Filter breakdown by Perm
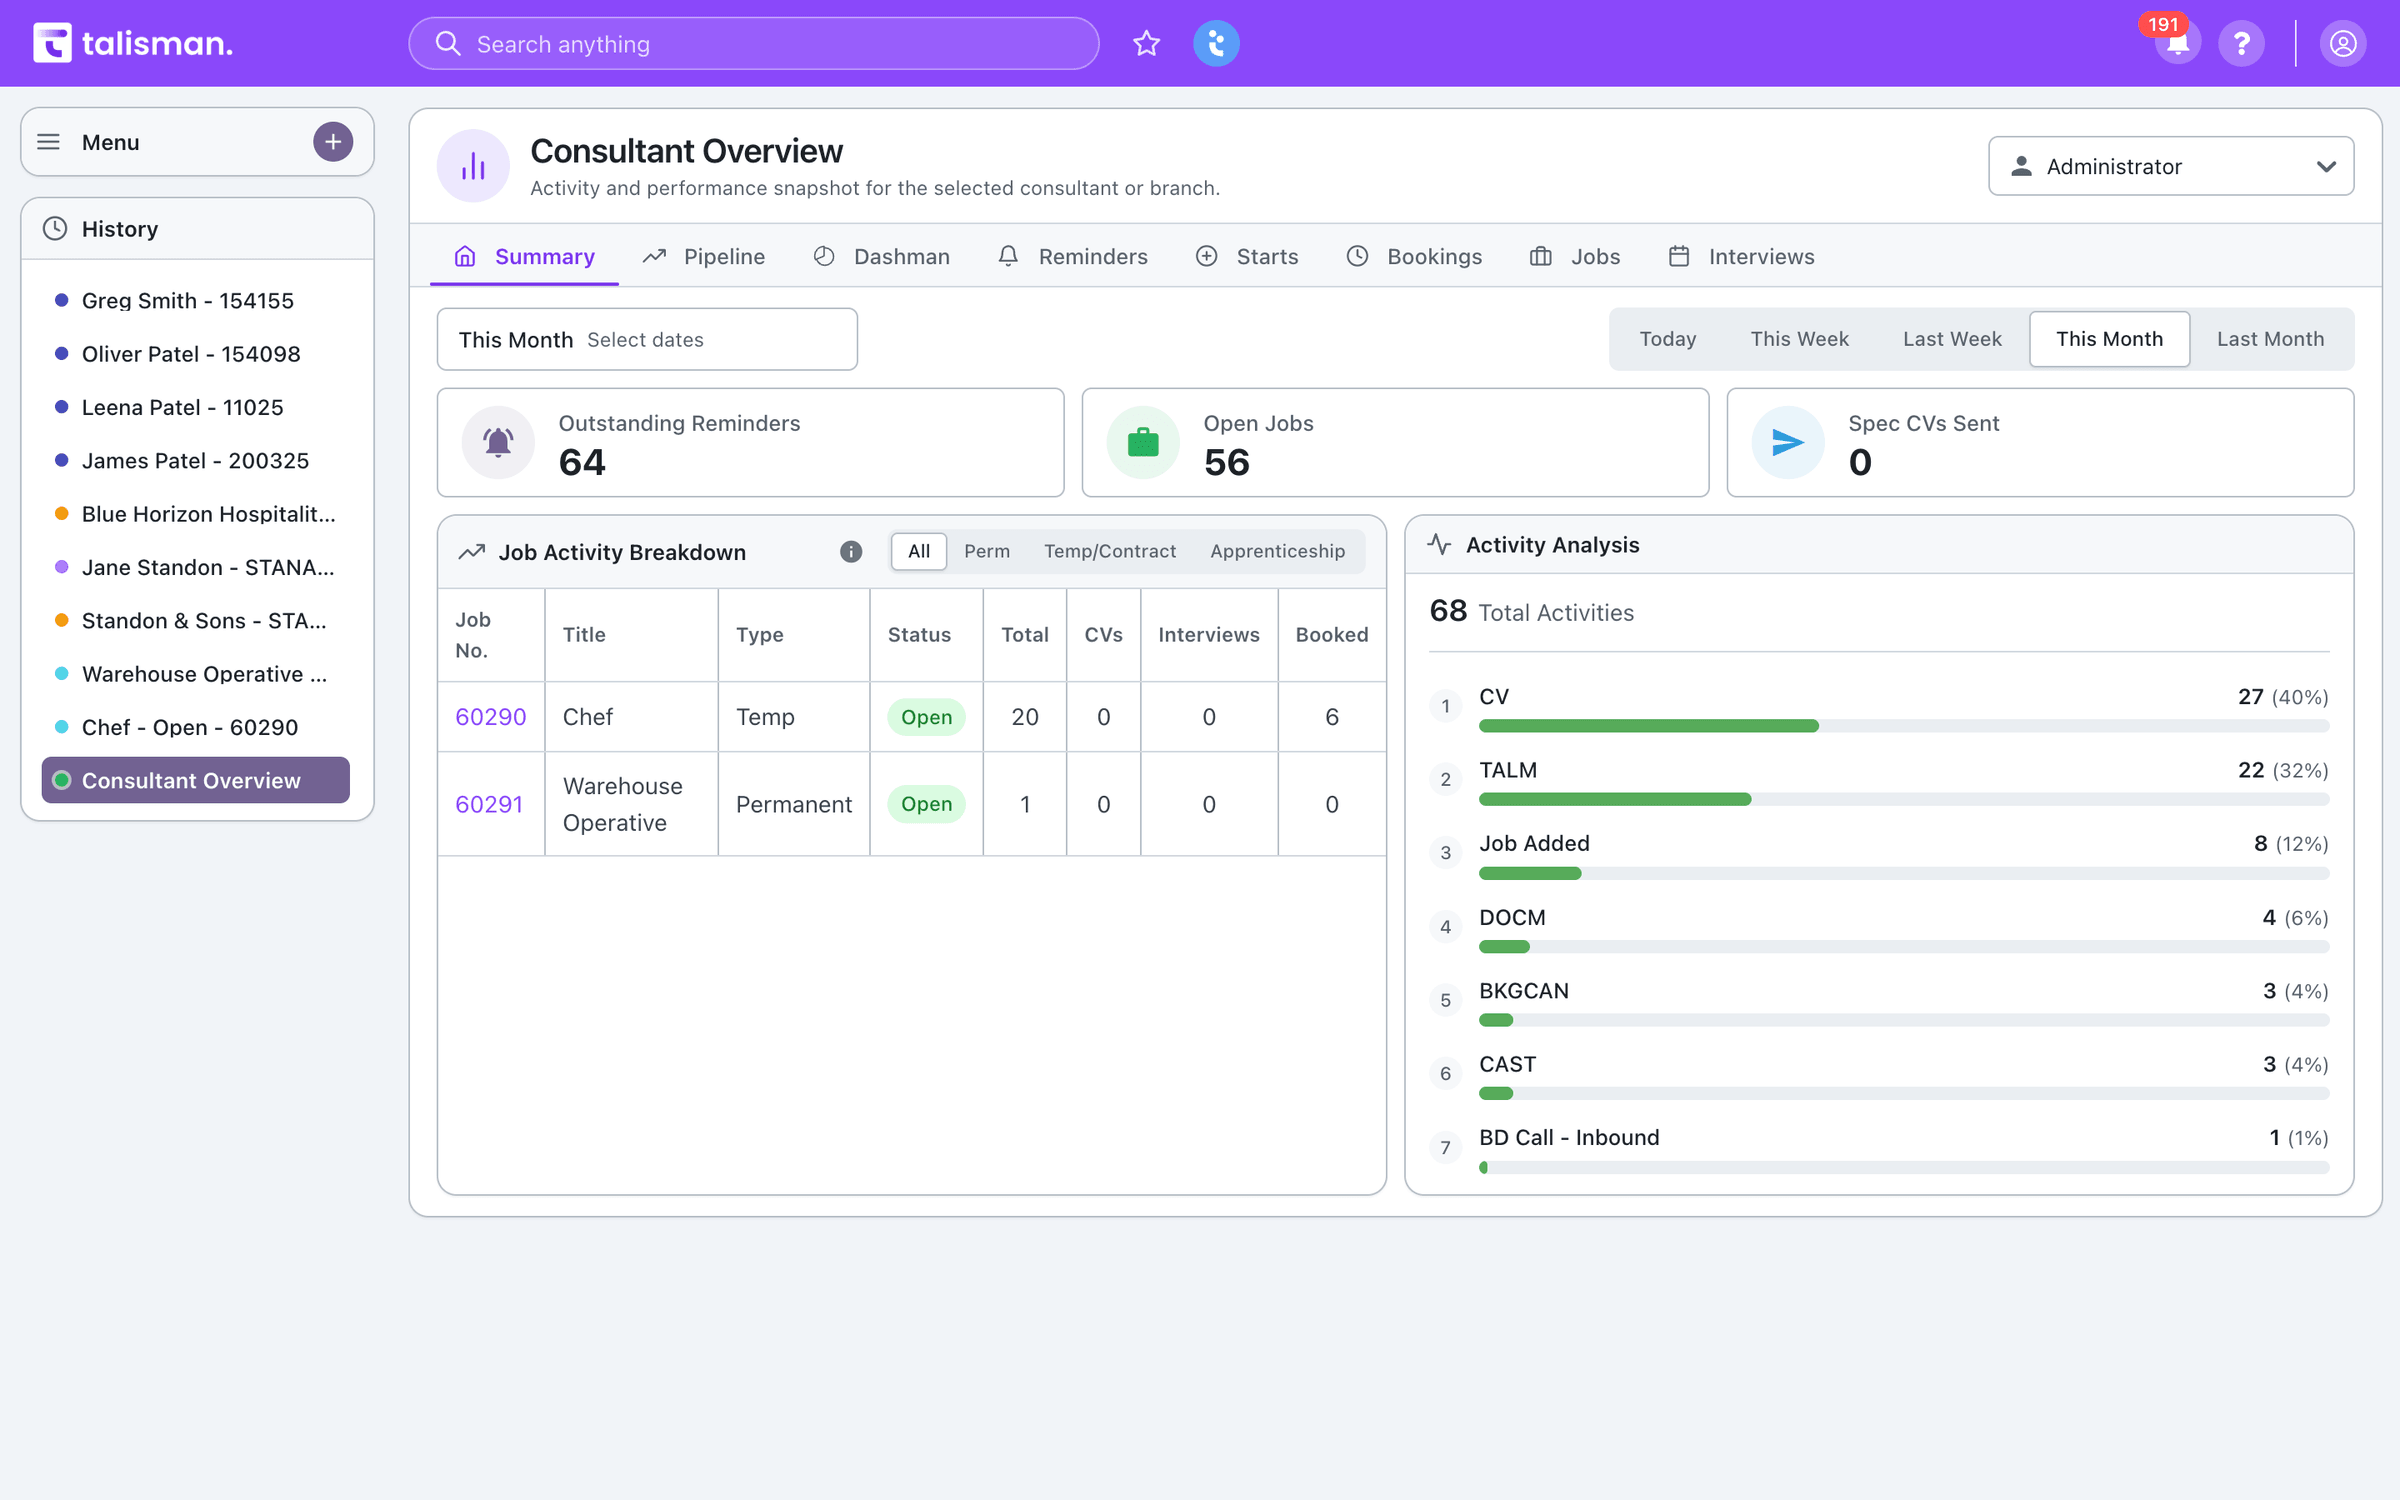The image size is (2400, 1500). 986,551
